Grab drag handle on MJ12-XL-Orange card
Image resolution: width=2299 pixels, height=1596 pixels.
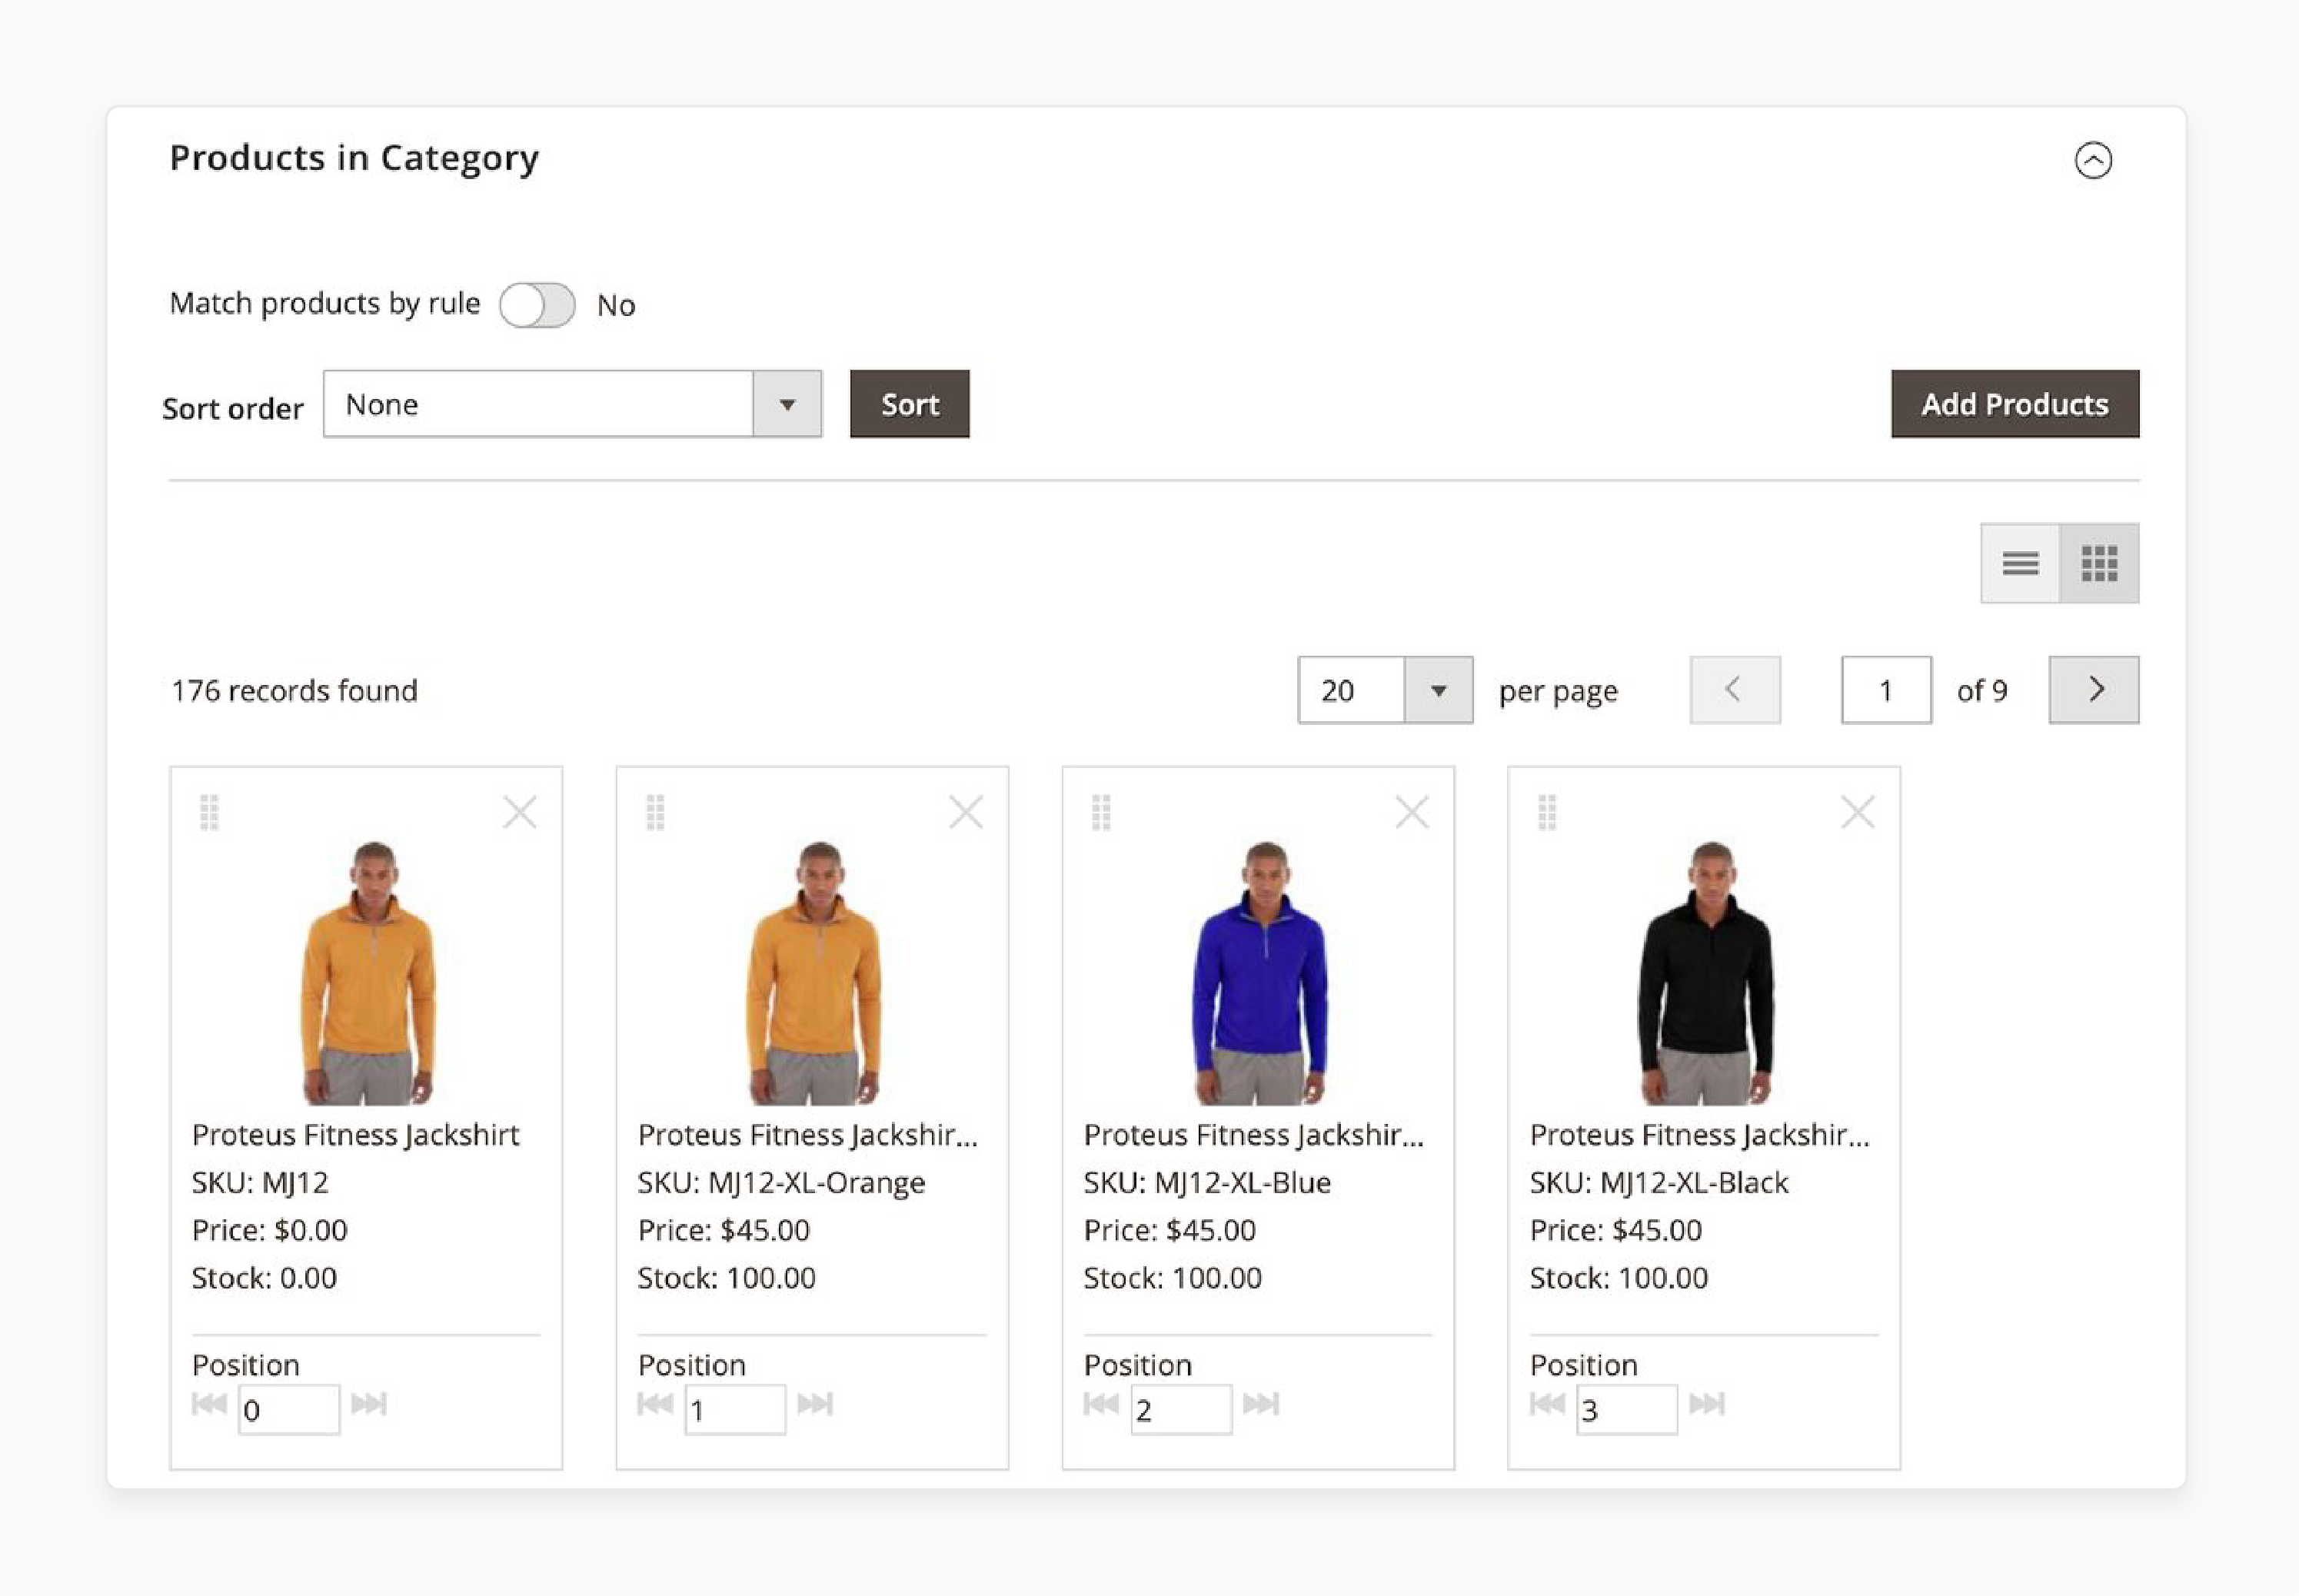click(x=655, y=812)
